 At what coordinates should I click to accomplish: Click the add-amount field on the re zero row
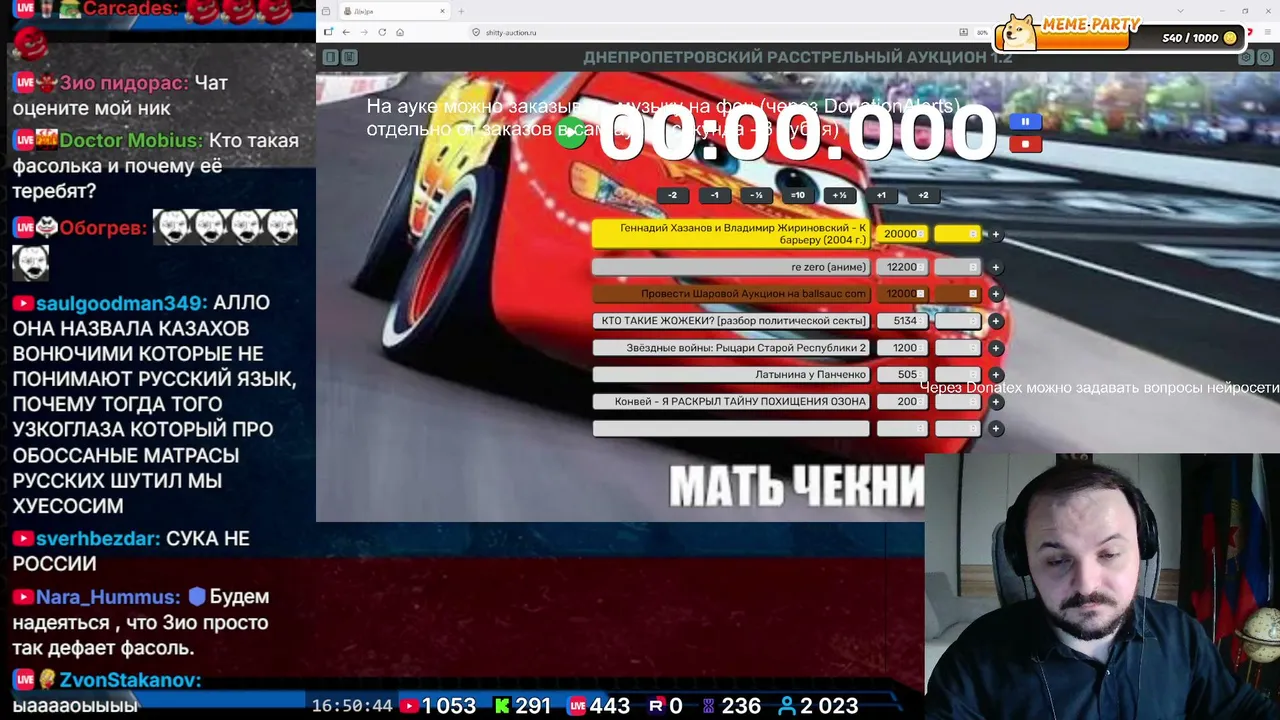click(957, 267)
